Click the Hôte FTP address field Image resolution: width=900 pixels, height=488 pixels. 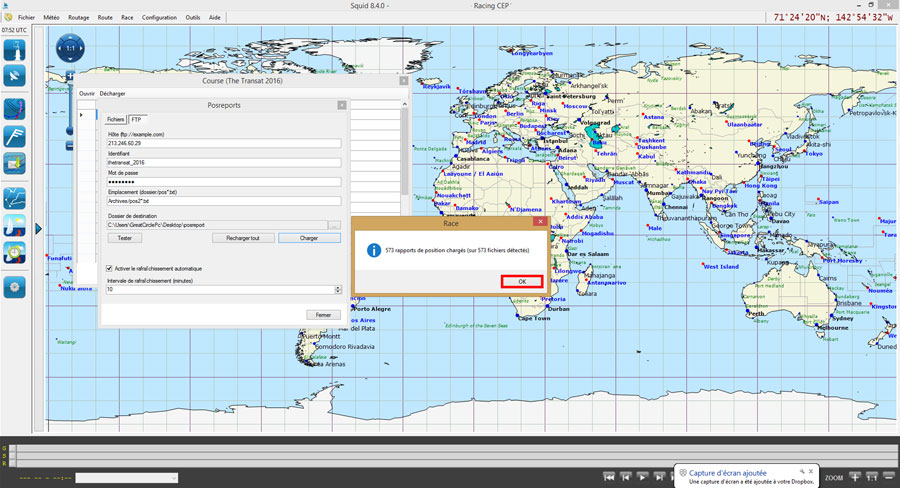(x=223, y=143)
